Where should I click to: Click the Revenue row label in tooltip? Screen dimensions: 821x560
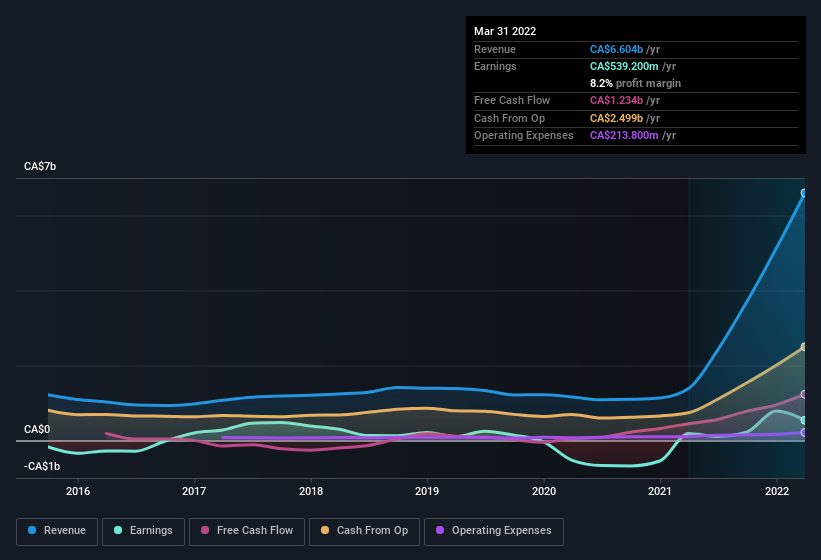(x=495, y=49)
